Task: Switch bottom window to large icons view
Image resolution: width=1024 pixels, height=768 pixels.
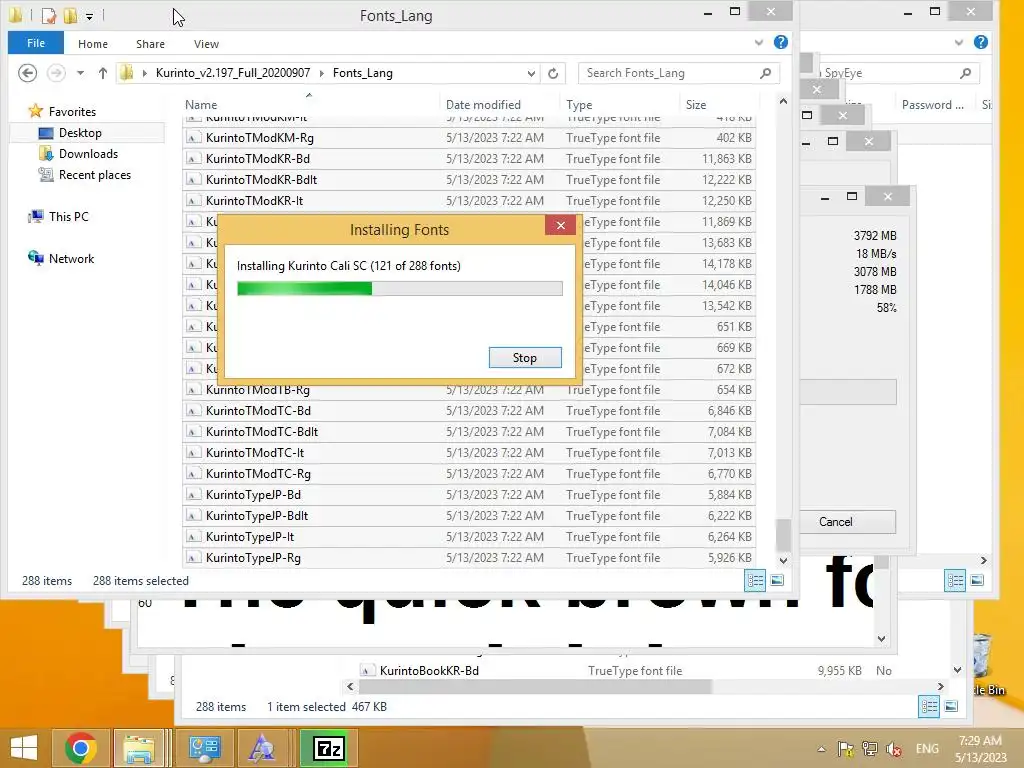Action: 952,706
